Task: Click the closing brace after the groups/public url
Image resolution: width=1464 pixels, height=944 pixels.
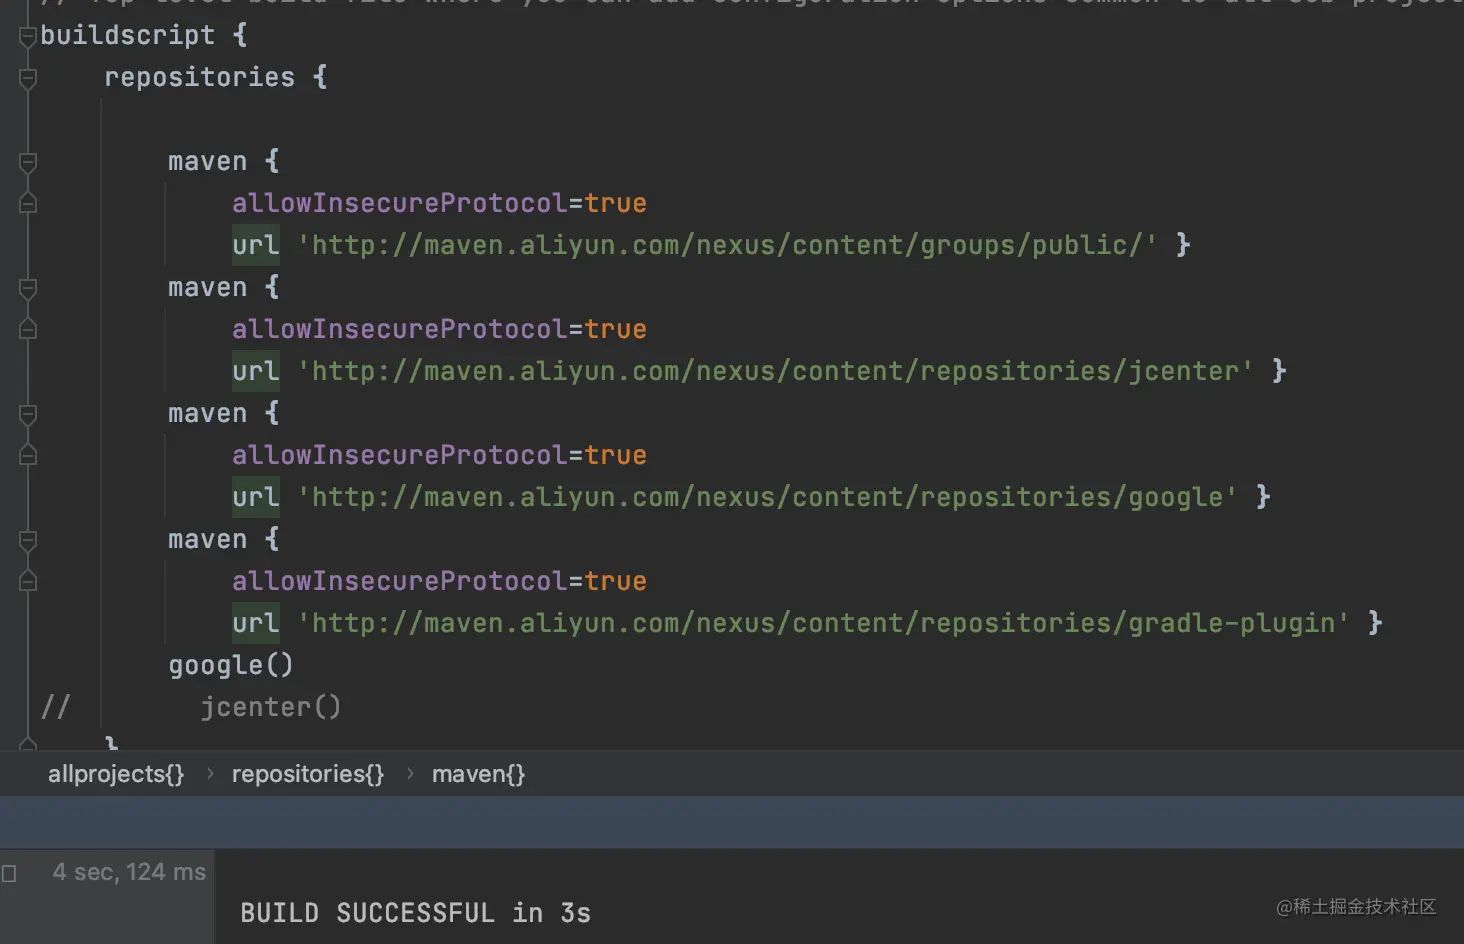Action: point(1183,245)
